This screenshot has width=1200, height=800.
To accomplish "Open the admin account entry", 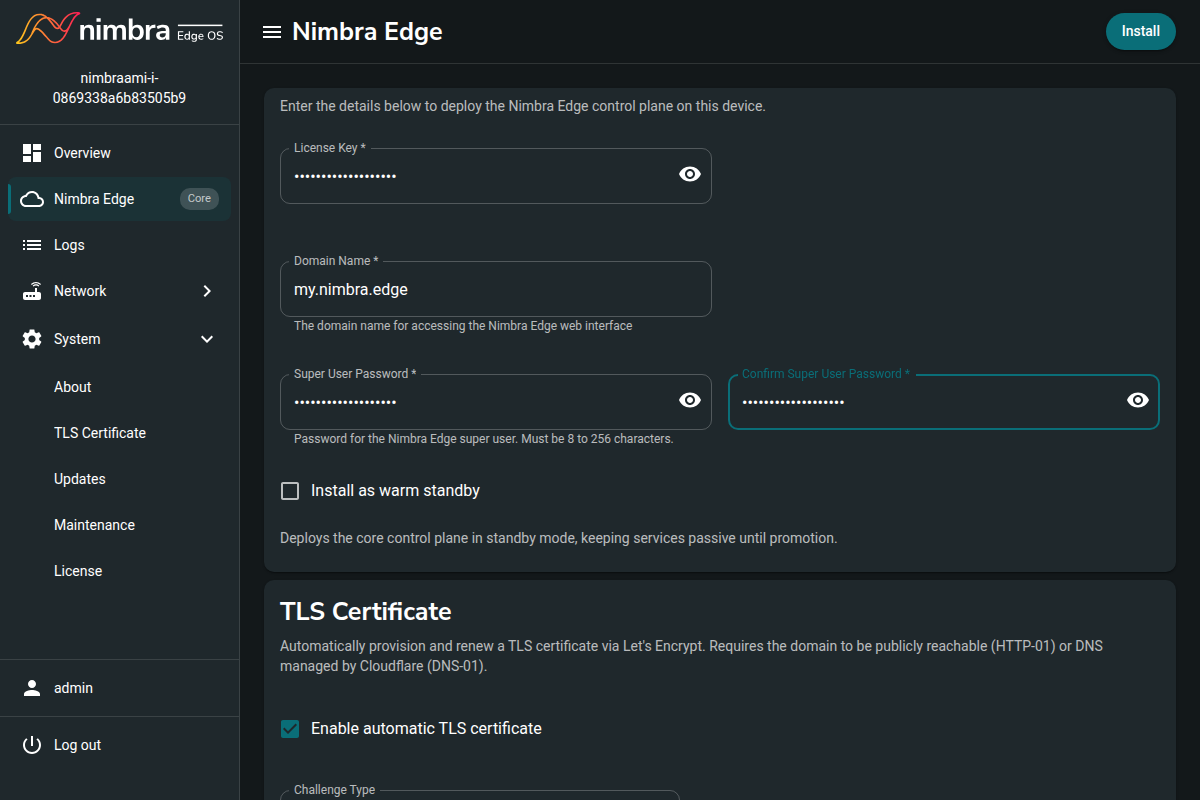I will 119,688.
